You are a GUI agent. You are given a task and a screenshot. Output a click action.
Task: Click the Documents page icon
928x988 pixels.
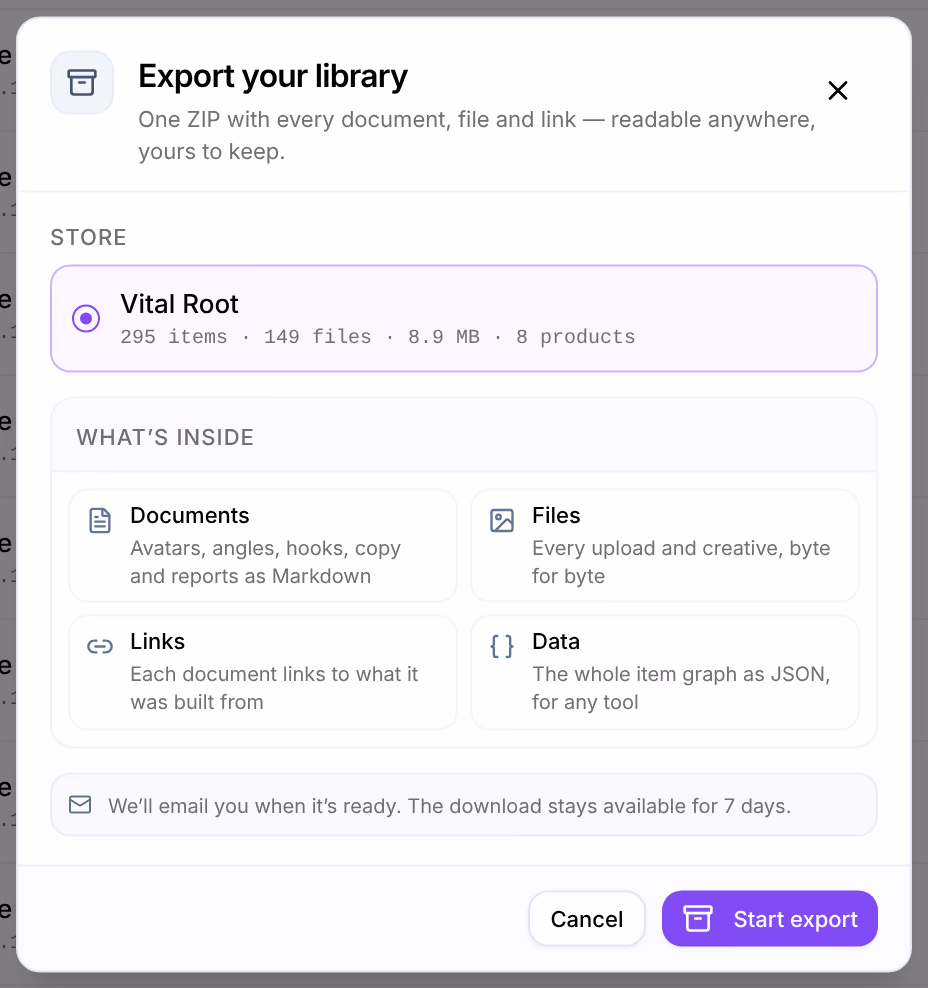(x=100, y=520)
